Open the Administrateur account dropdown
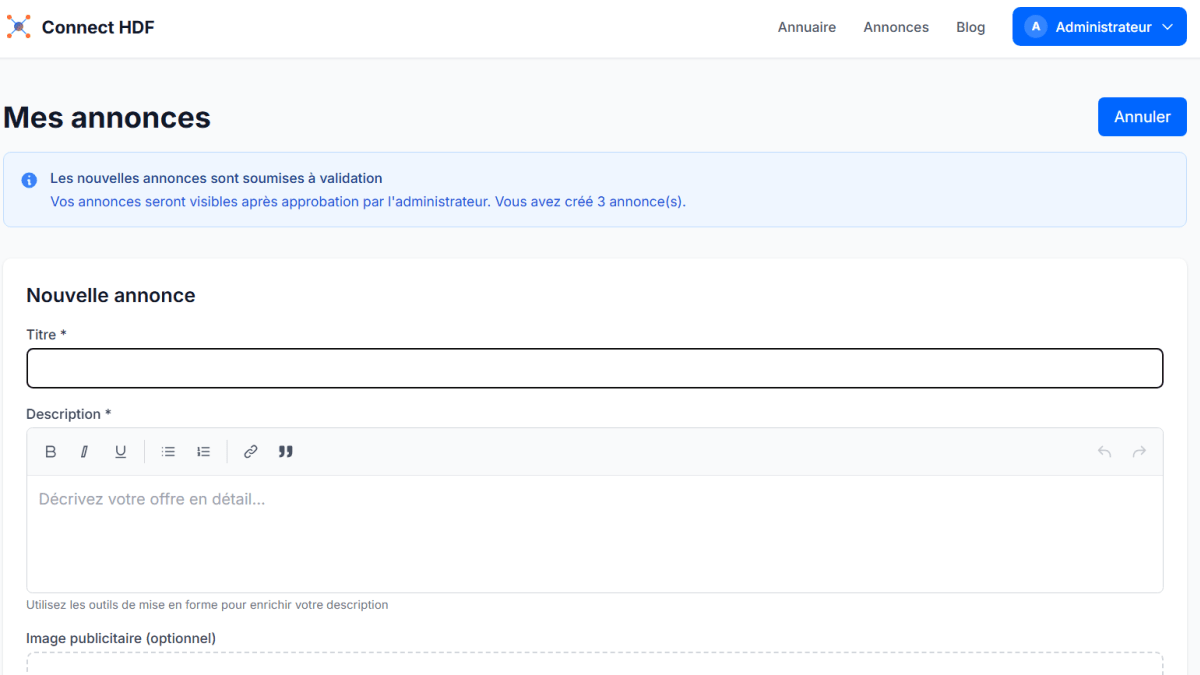The height and width of the screenshot is (675, 1200). (x=1166, y=26)
